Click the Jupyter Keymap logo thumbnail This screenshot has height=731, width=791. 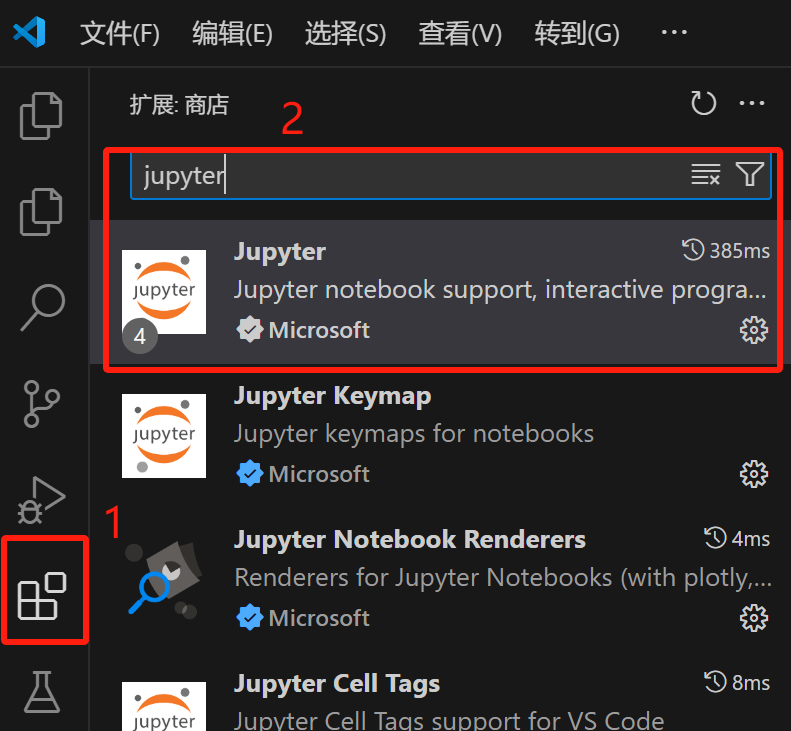coord(164,436)
